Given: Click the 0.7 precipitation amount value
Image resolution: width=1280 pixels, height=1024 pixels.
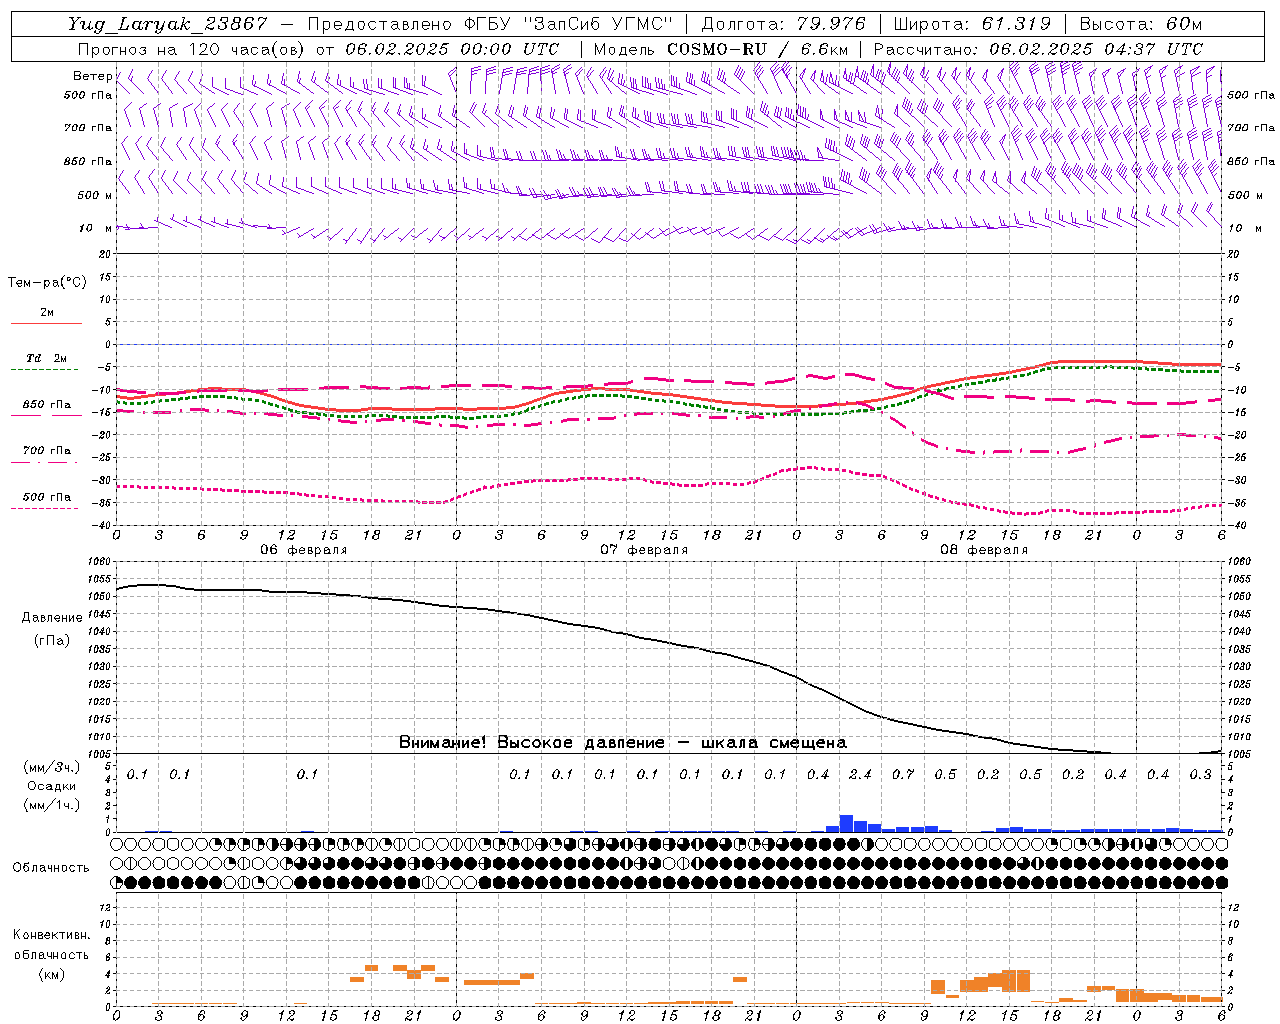Looking at the screenshot, I should [x=903, y=774].
